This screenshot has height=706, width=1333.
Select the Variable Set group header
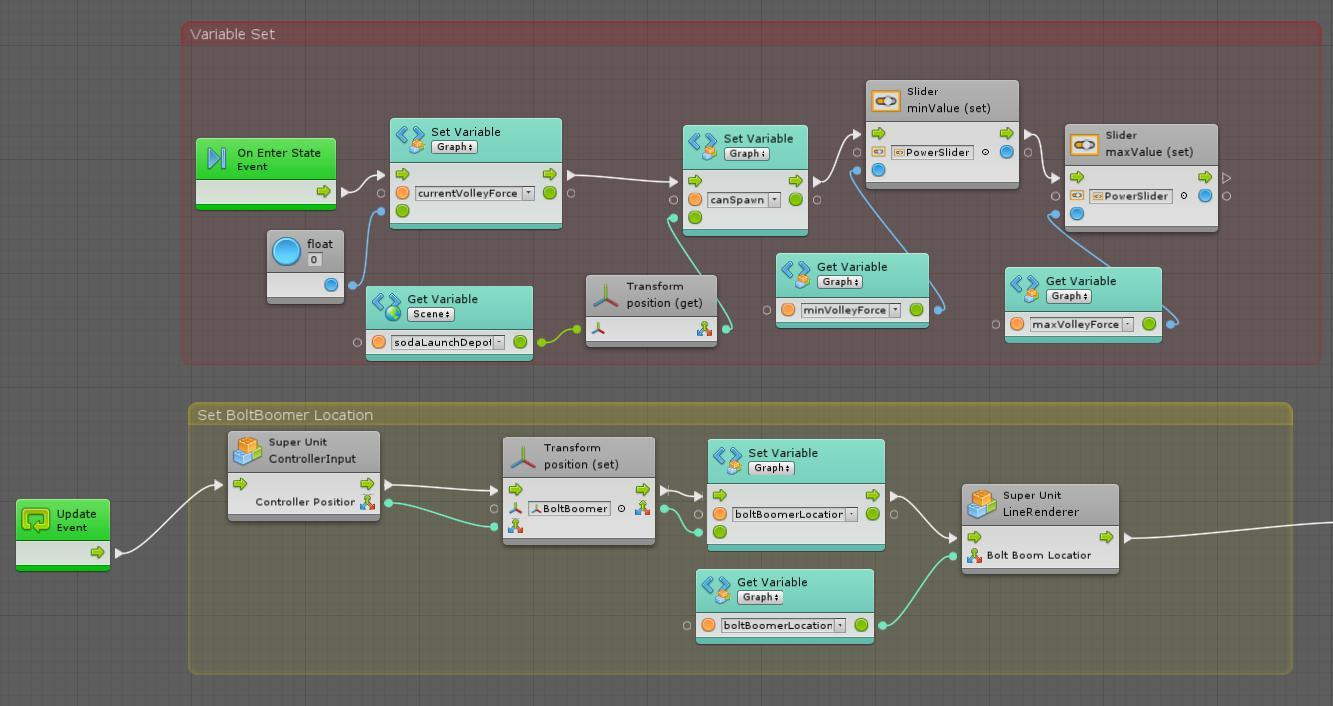pos(233,34)
